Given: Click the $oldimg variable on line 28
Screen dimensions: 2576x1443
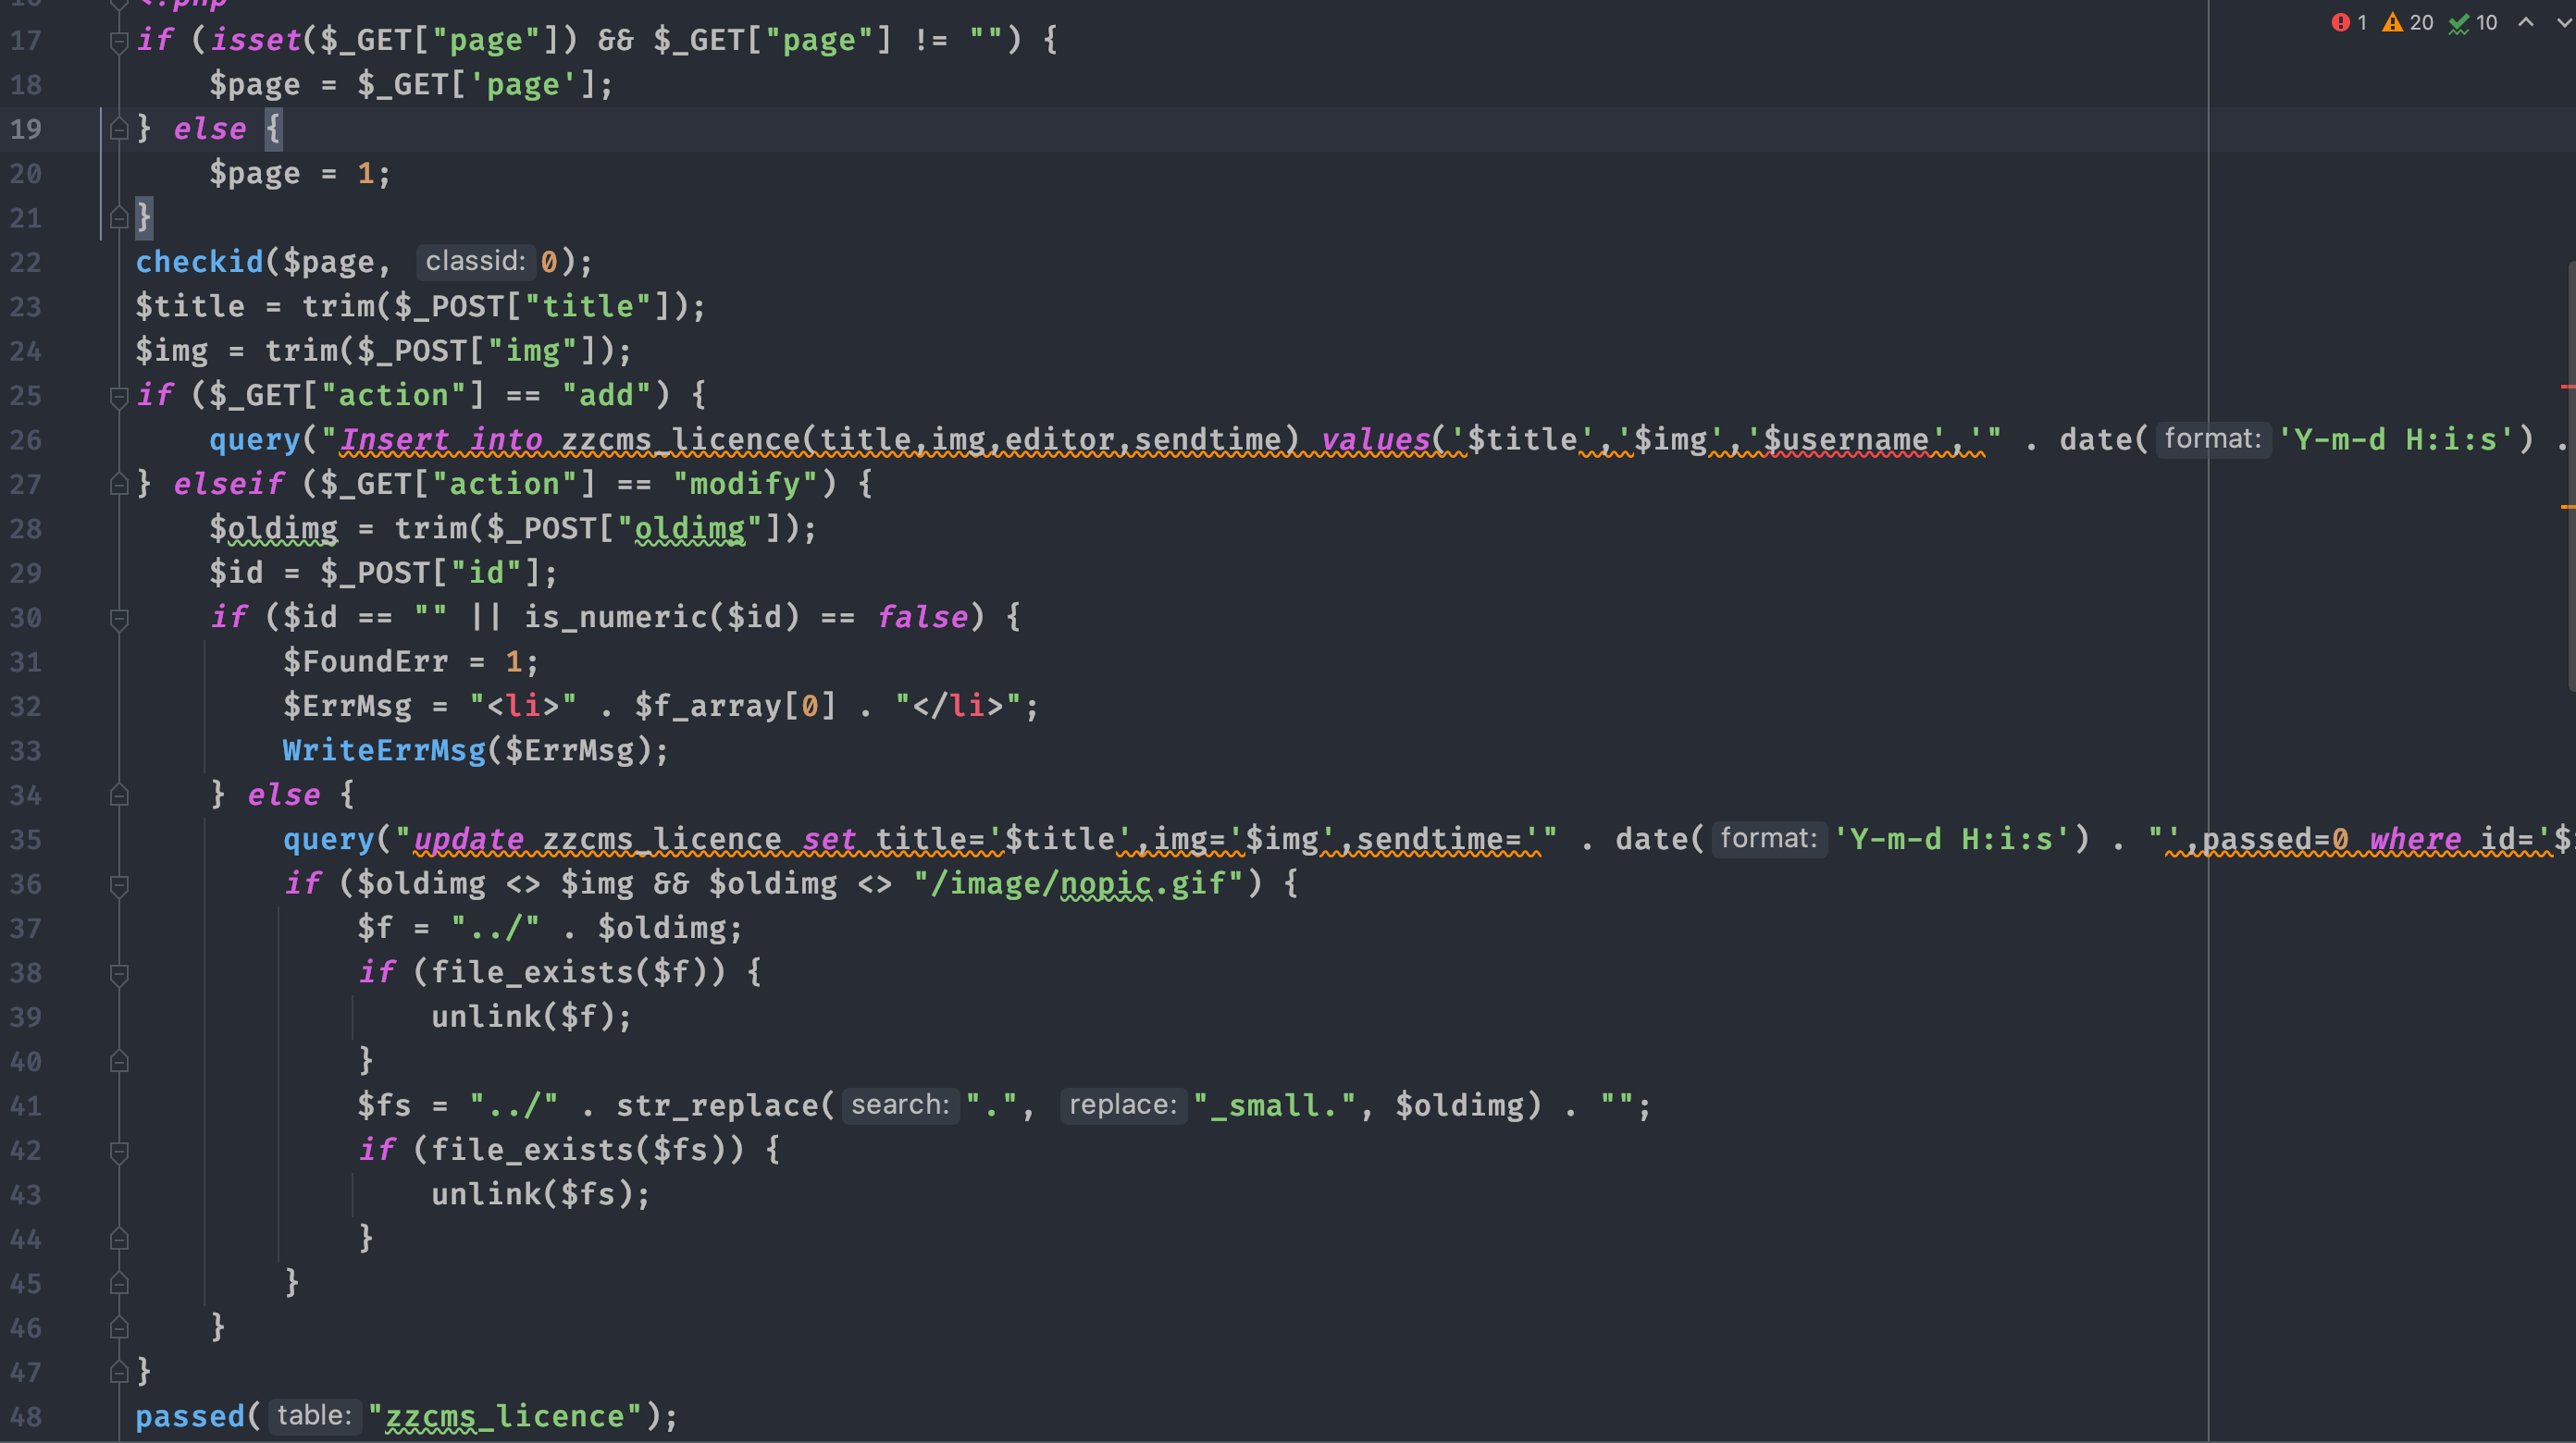Looking at the screenshot, I should click(x=273, y=528).
